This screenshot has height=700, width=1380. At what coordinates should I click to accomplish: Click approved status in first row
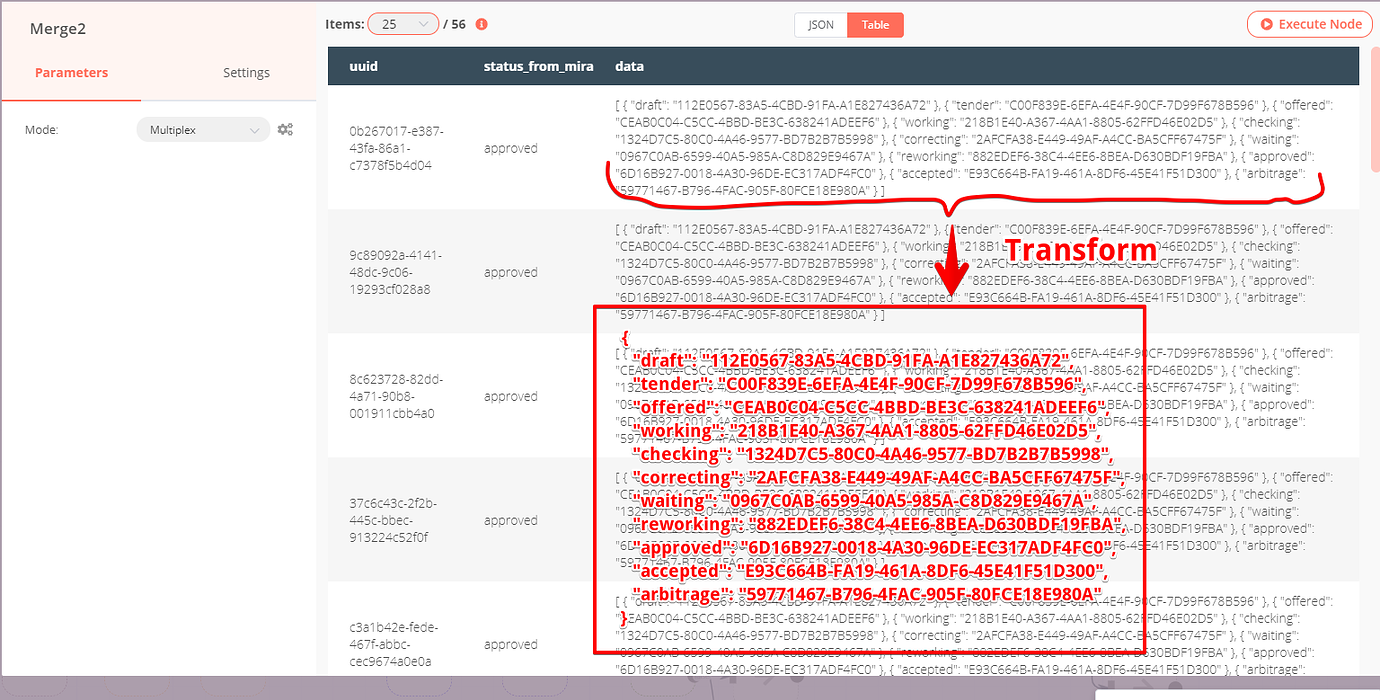tap(511, 148)
